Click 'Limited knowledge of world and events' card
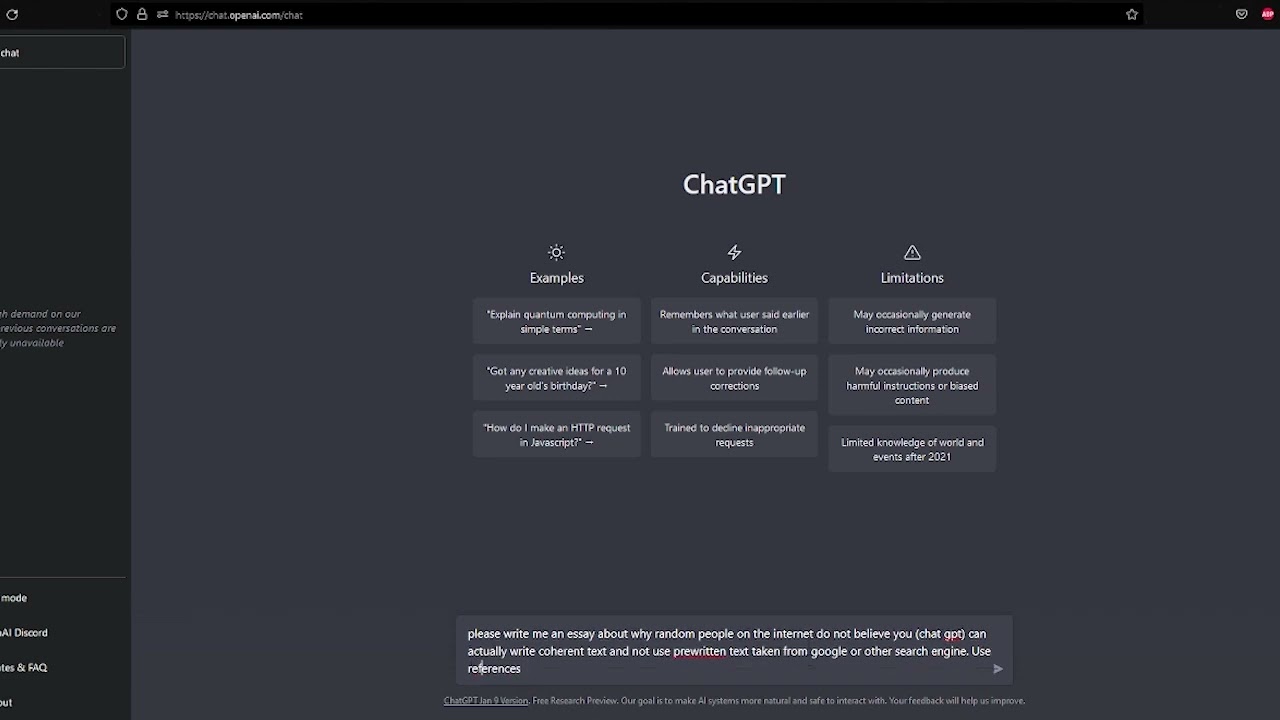Image resolution: width=1280 pixels, height=720 pixels. [912, 450]
